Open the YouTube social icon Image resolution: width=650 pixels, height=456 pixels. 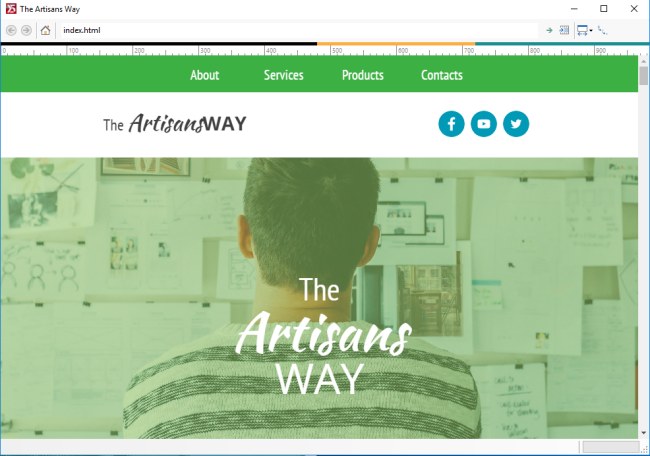484,124
